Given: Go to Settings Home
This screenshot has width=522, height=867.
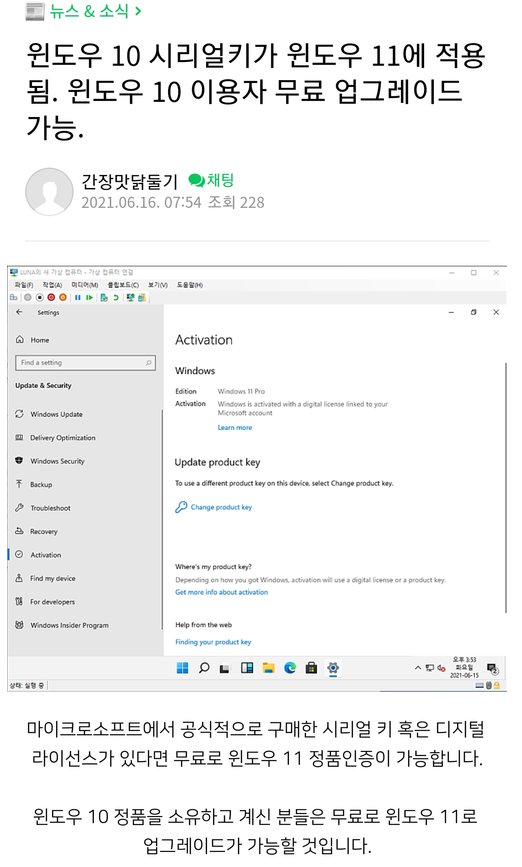Looking at the screenshot, I should pyautogui.click(x=32, y=340).
